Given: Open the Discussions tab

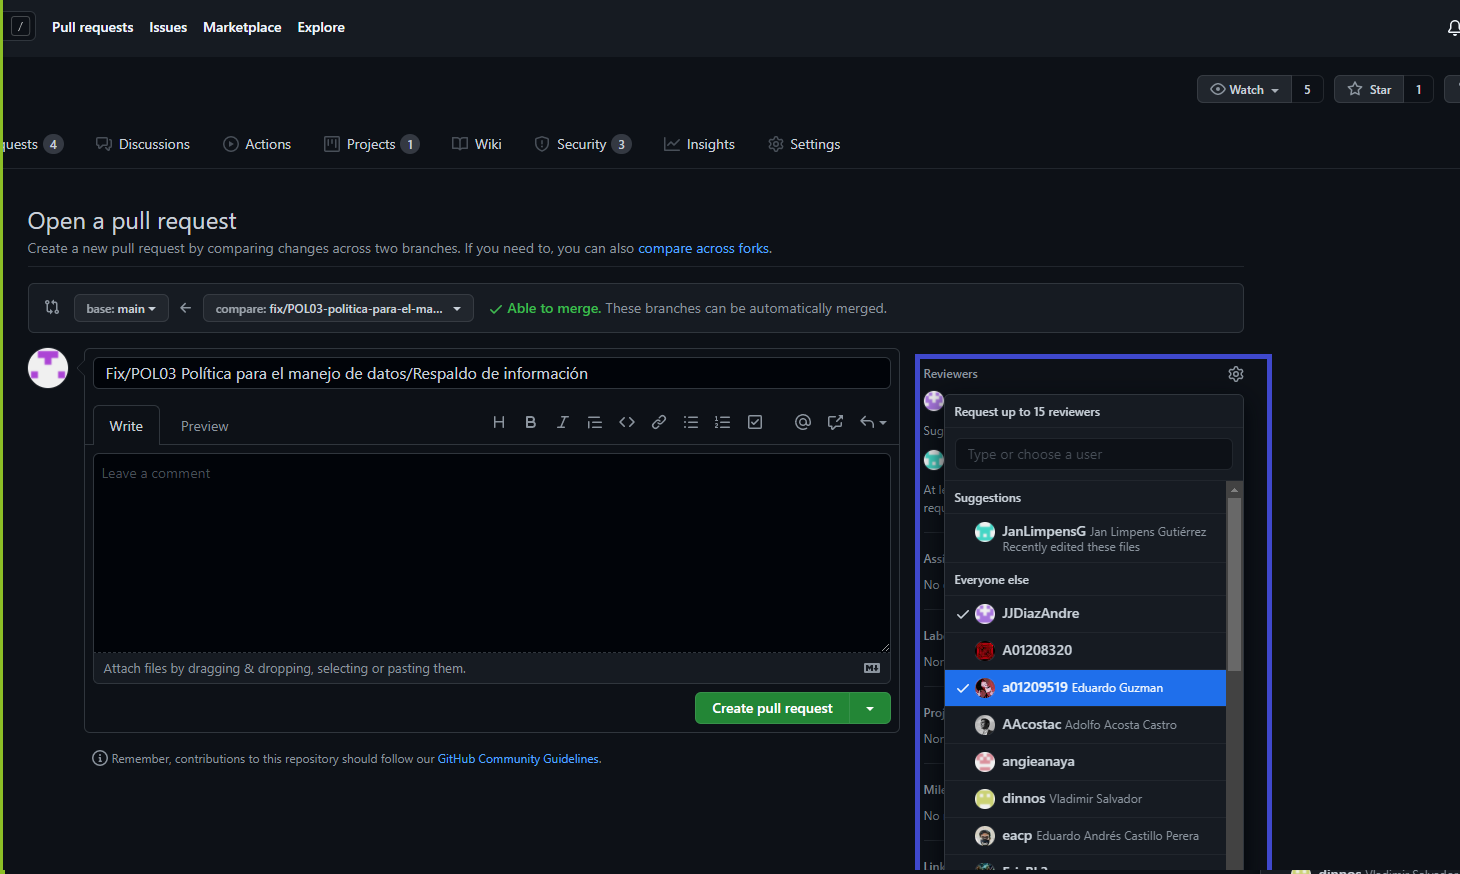Looking at the screenshot, I should click(x=143, y=144).
